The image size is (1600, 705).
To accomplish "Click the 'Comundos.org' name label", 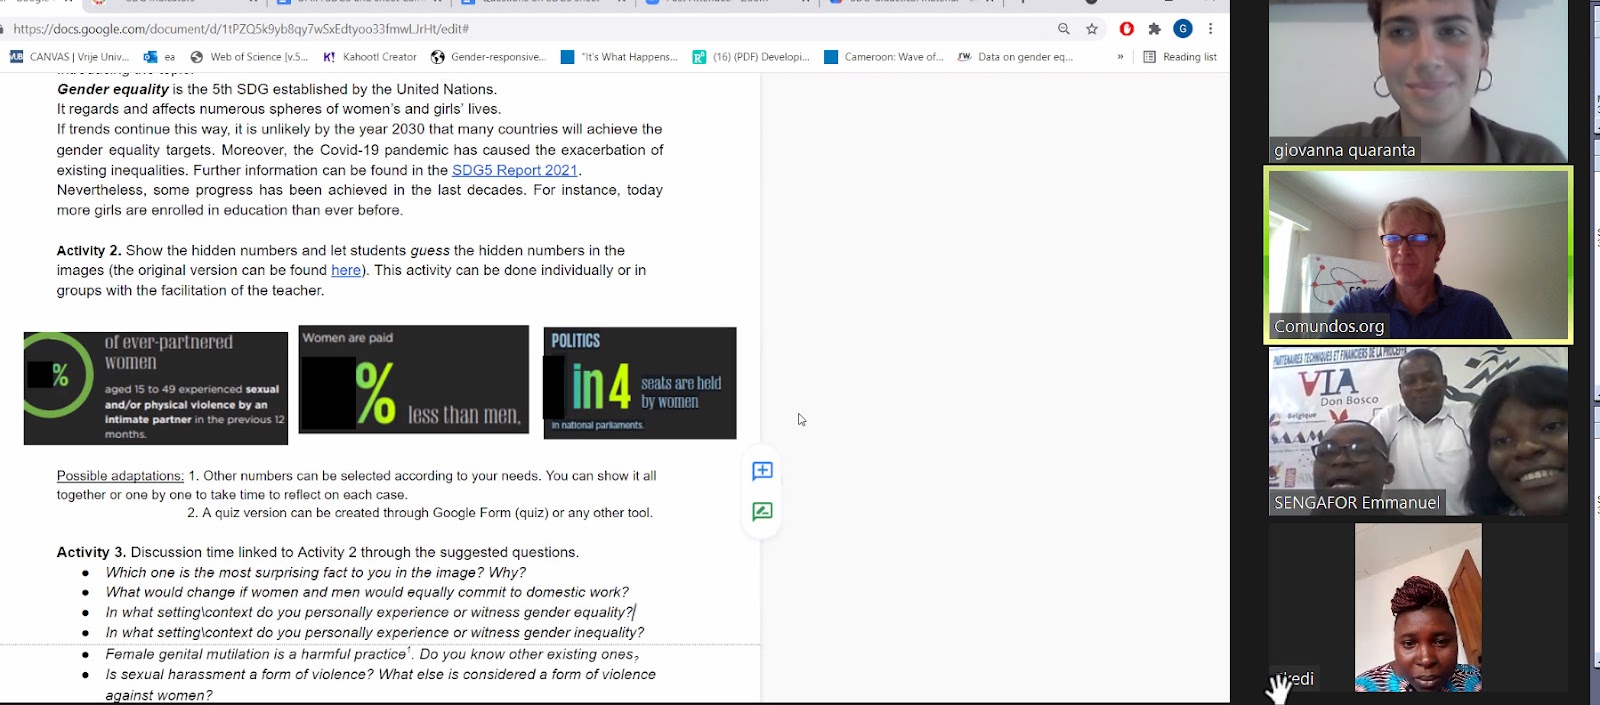I will pyautogui.click(x=1329, y=326).
